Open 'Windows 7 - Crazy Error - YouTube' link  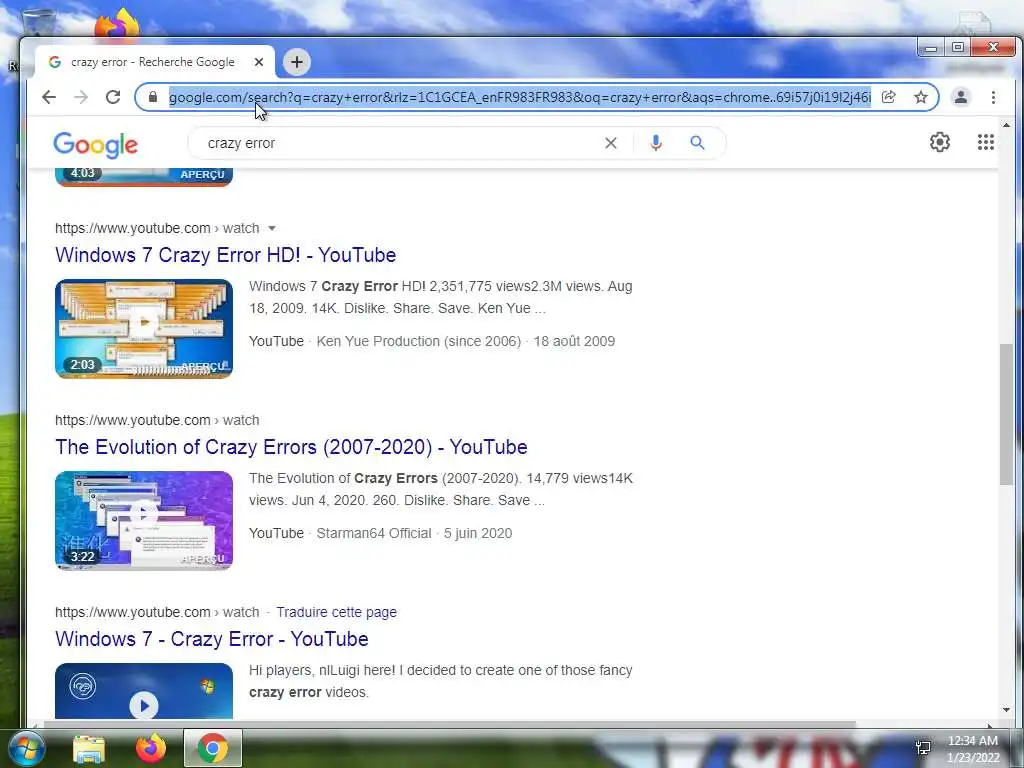tap(212, 639)
